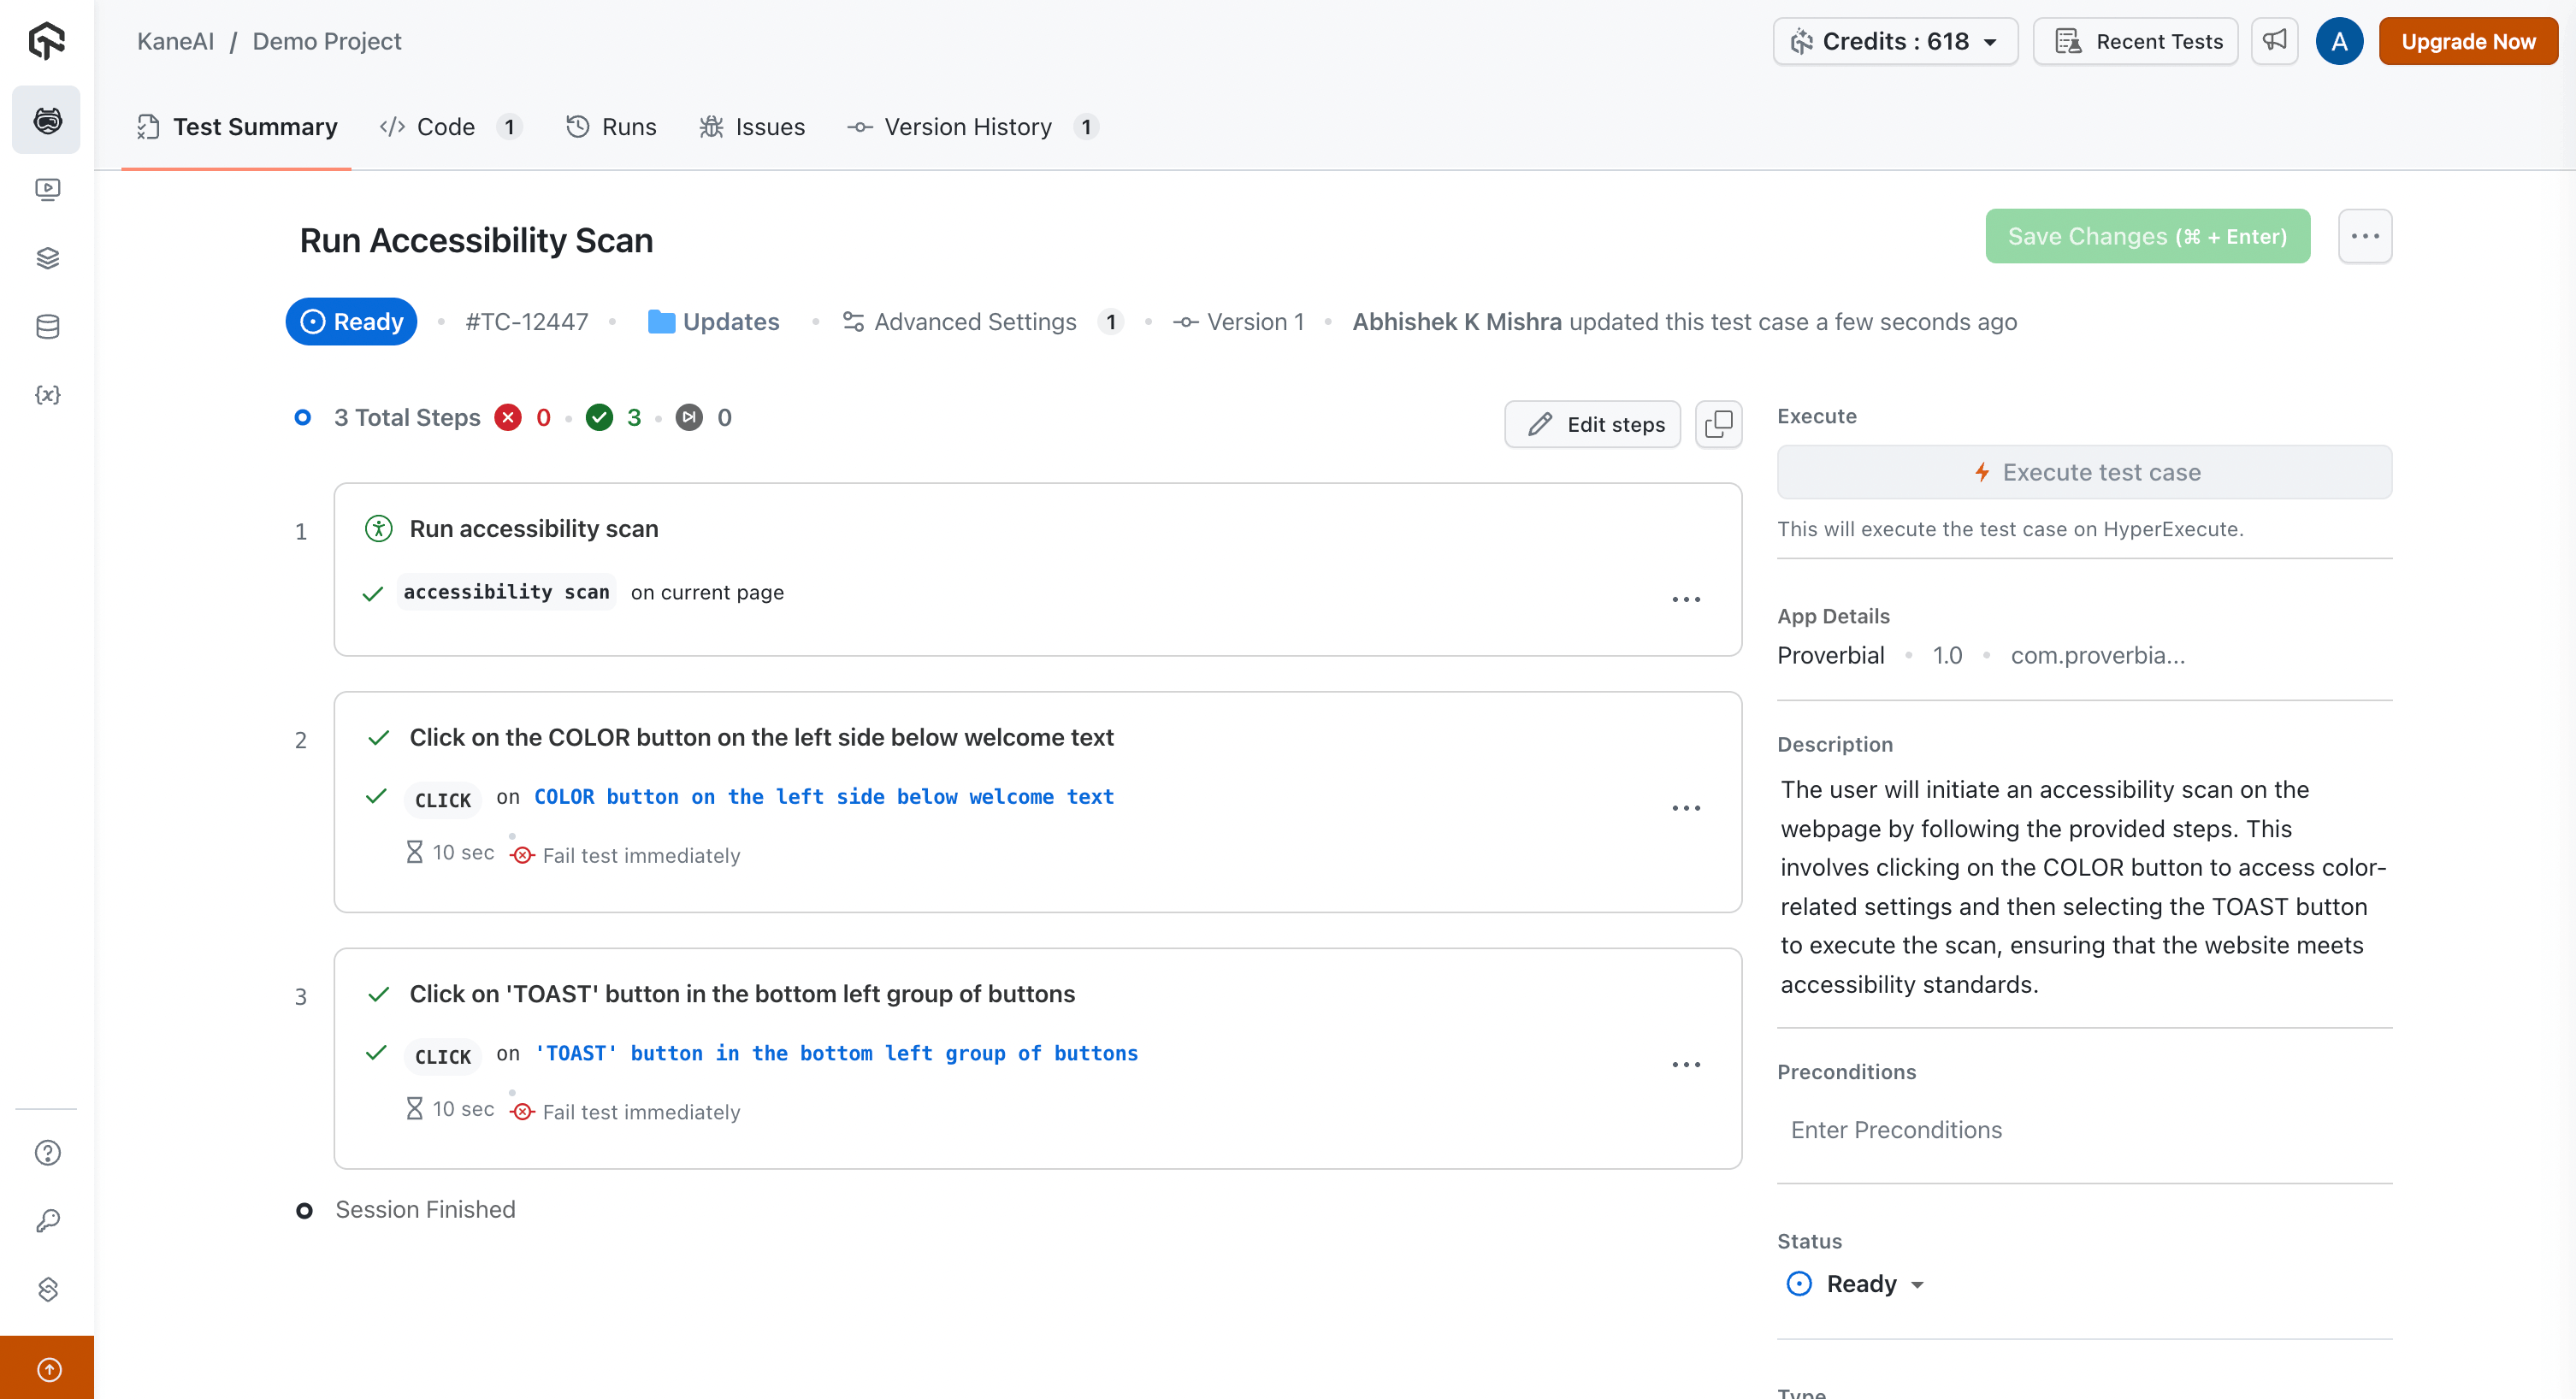Click the database icon in the sidebar

46,326
